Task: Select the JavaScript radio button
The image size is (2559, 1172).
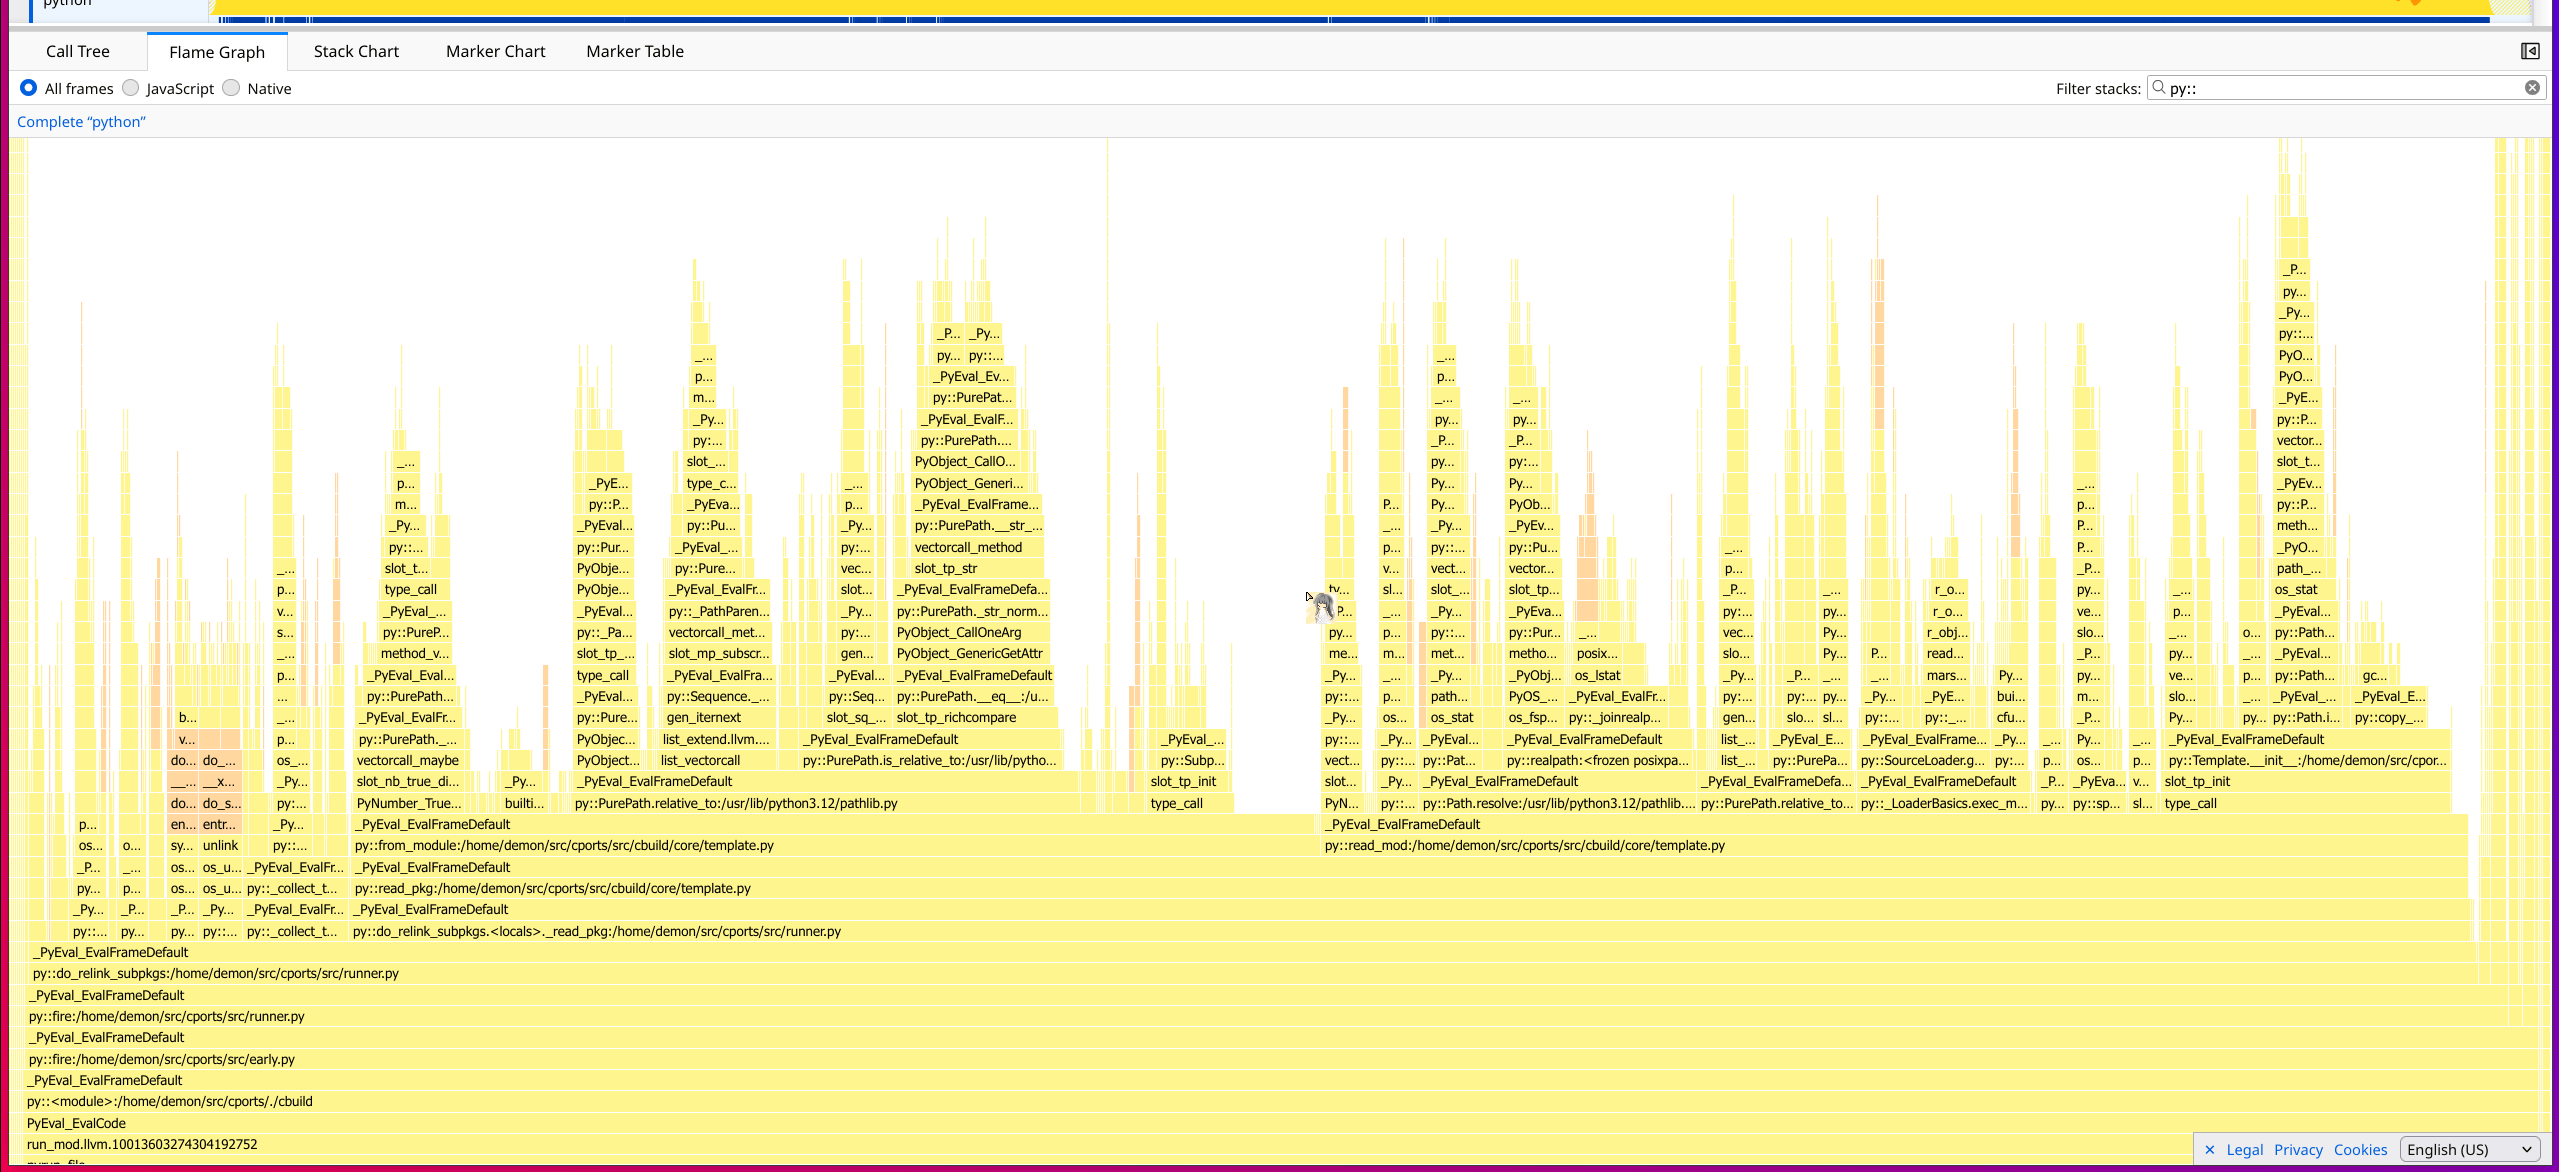Action: click(131, 88)
